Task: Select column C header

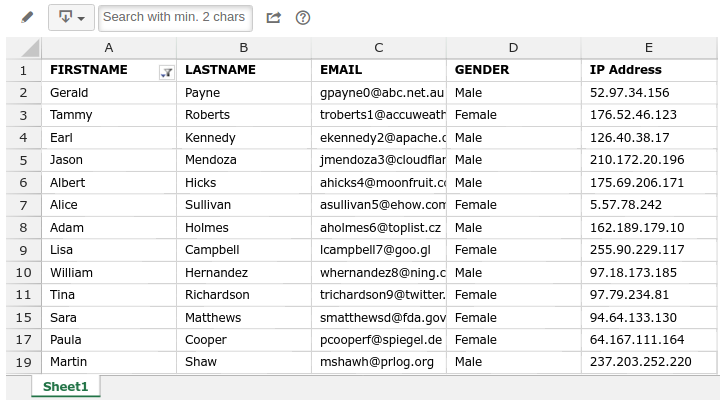Action: [x=379, y=48]
